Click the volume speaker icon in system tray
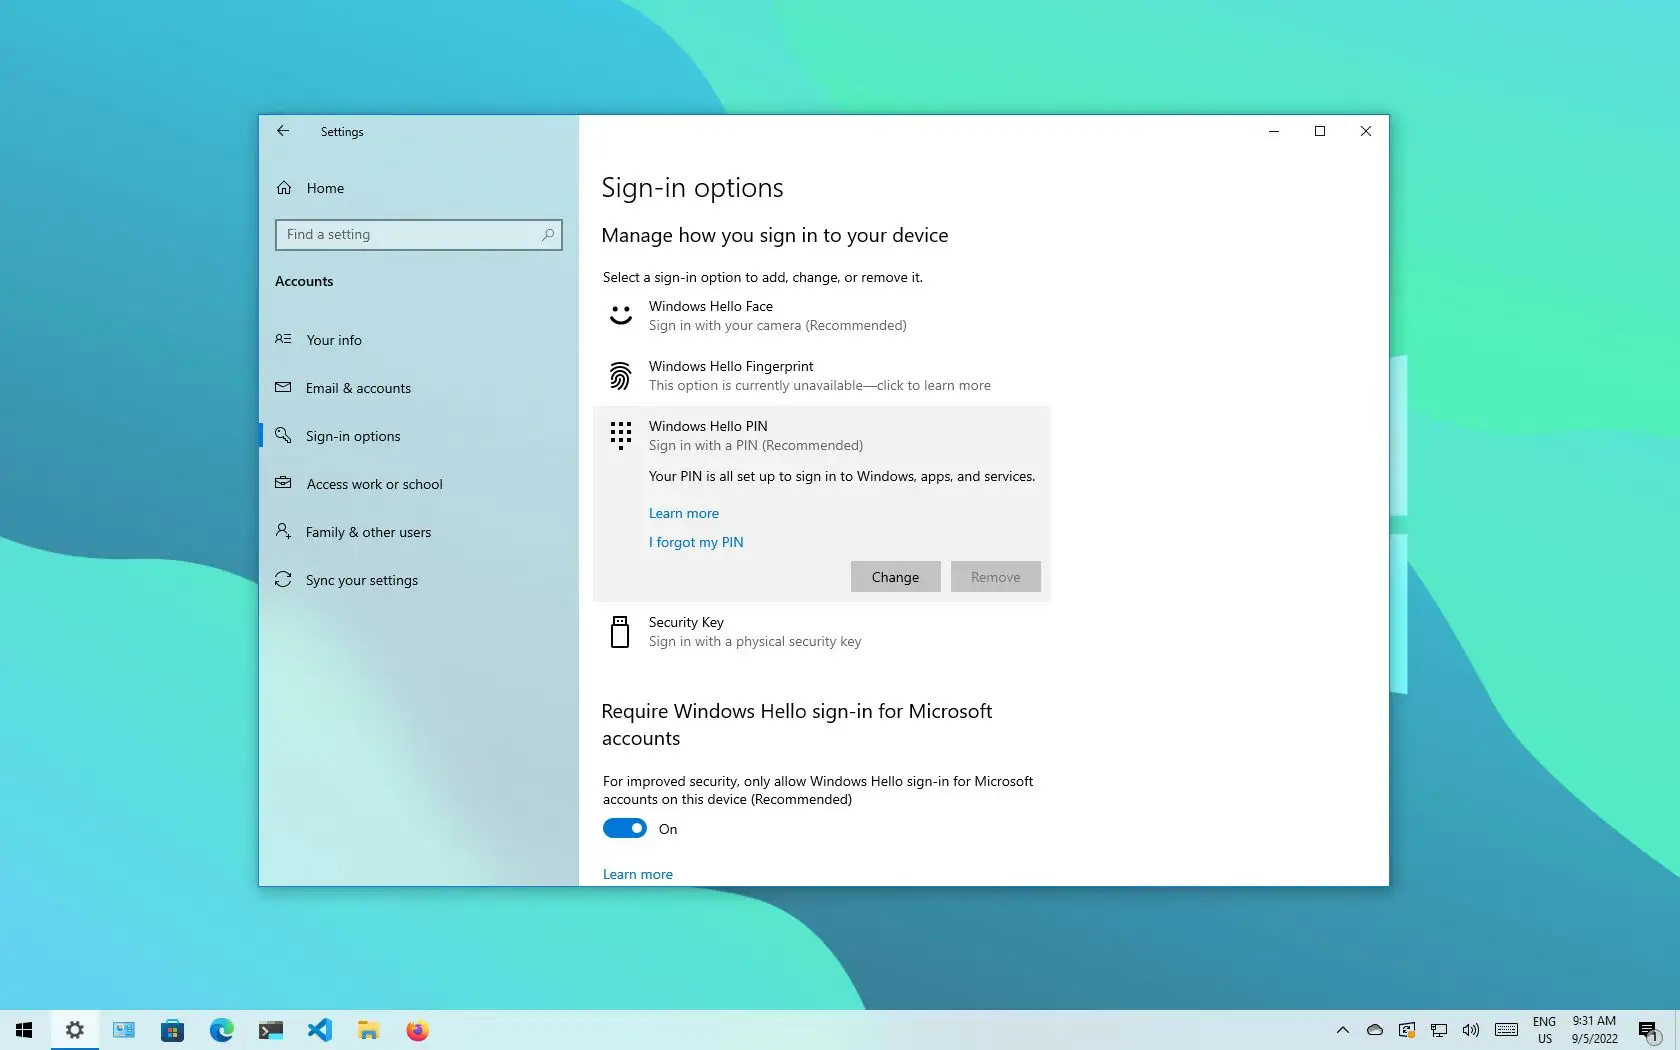Image resolution: width=1680 pixels, height=1050 pixels. 1470,1031
